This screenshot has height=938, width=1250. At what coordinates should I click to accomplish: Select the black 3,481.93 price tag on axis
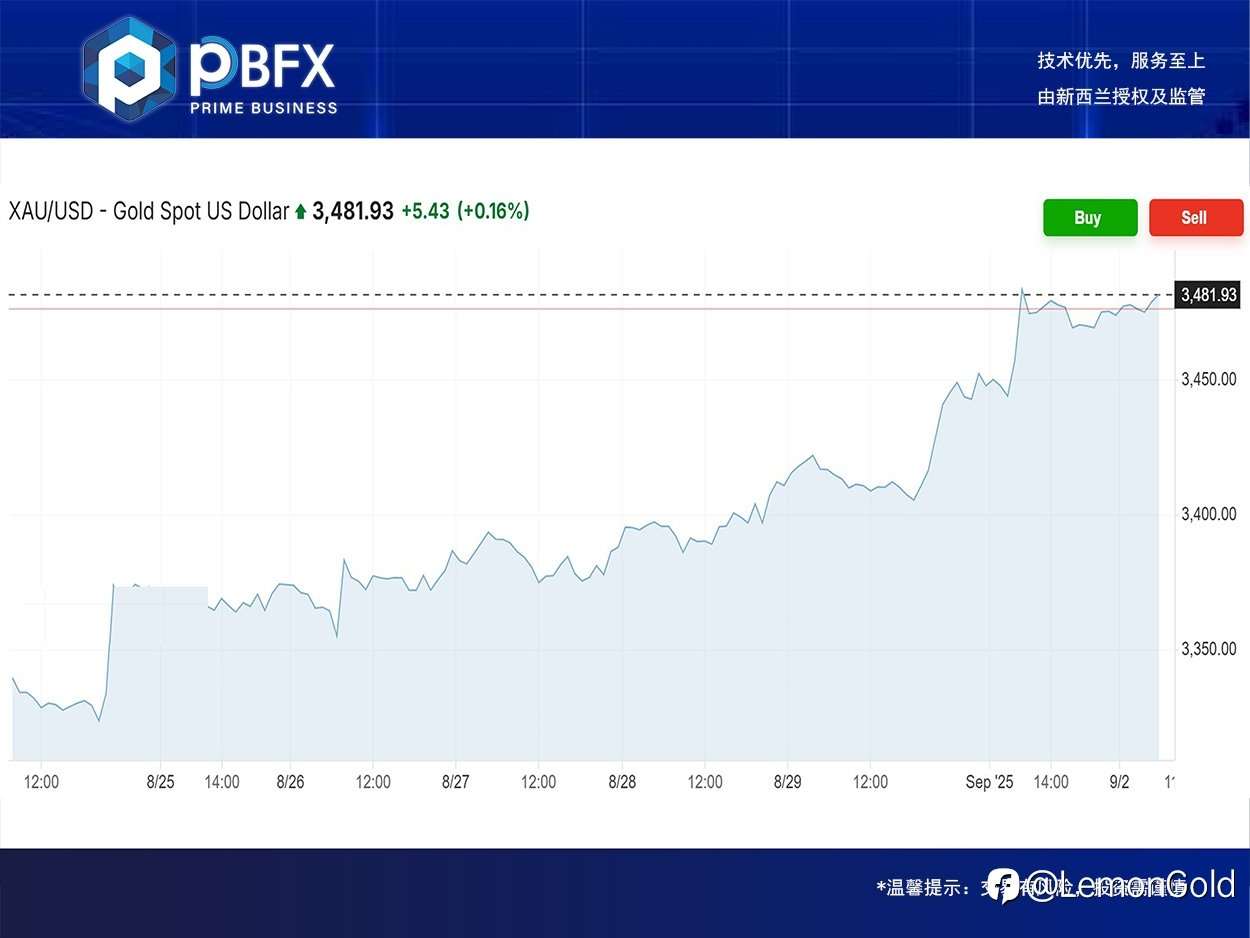[1209, 295]
